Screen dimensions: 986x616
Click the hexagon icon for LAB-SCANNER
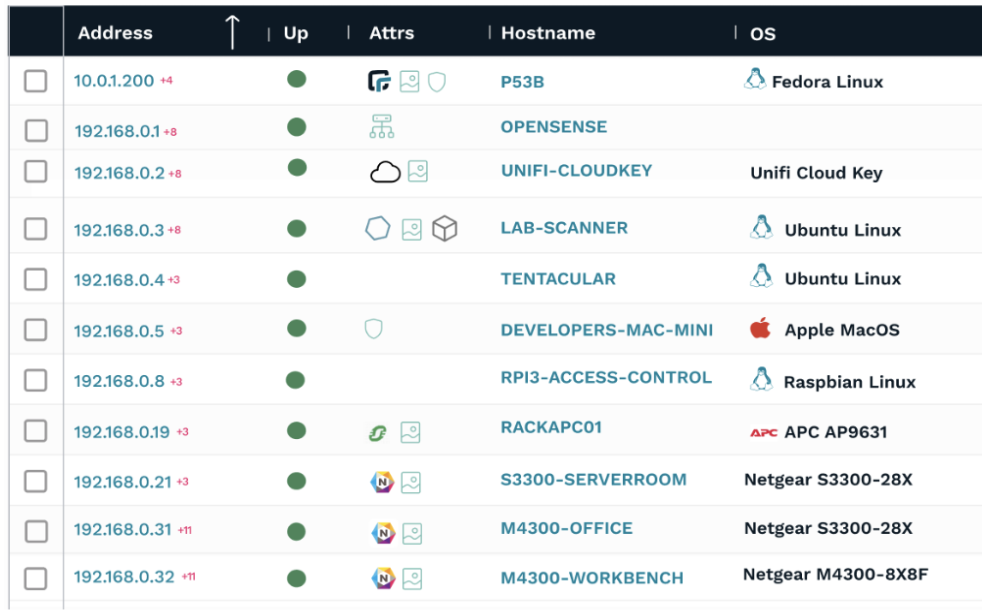pos(378,228)
